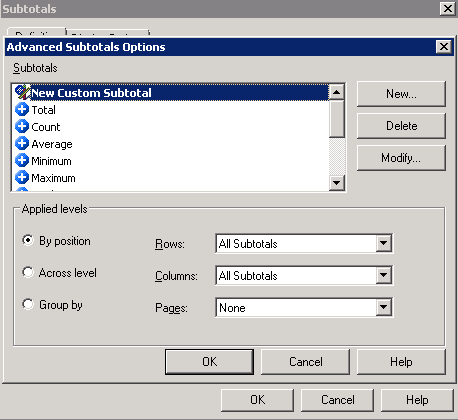Click the plus icon beside Minimum
The image size is (458, 420).
[22, 160]
